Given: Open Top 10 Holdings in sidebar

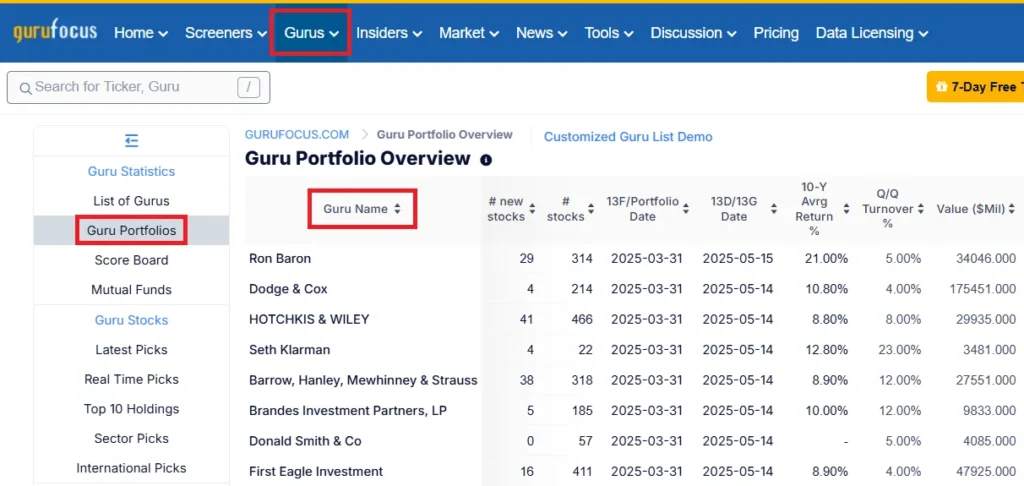Looking at the screenshot, I should [x=131, y=409].
